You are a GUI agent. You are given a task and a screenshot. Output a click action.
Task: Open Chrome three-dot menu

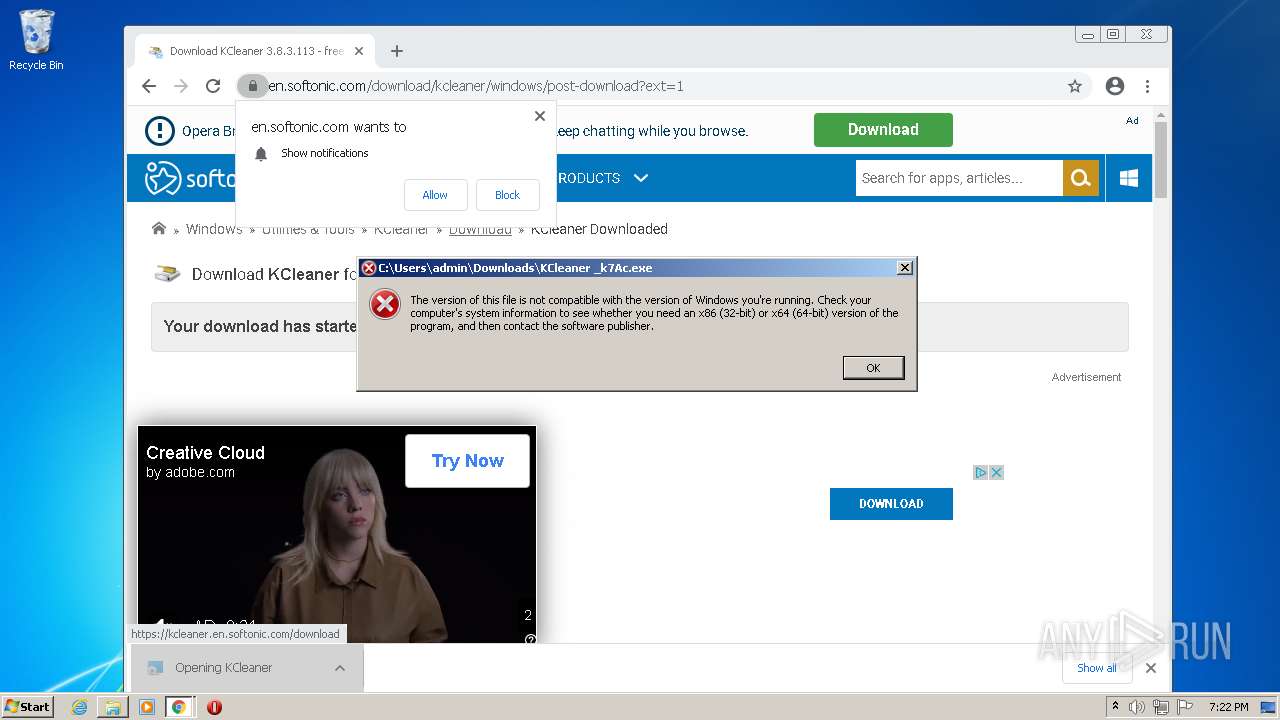click(1148, 86)
